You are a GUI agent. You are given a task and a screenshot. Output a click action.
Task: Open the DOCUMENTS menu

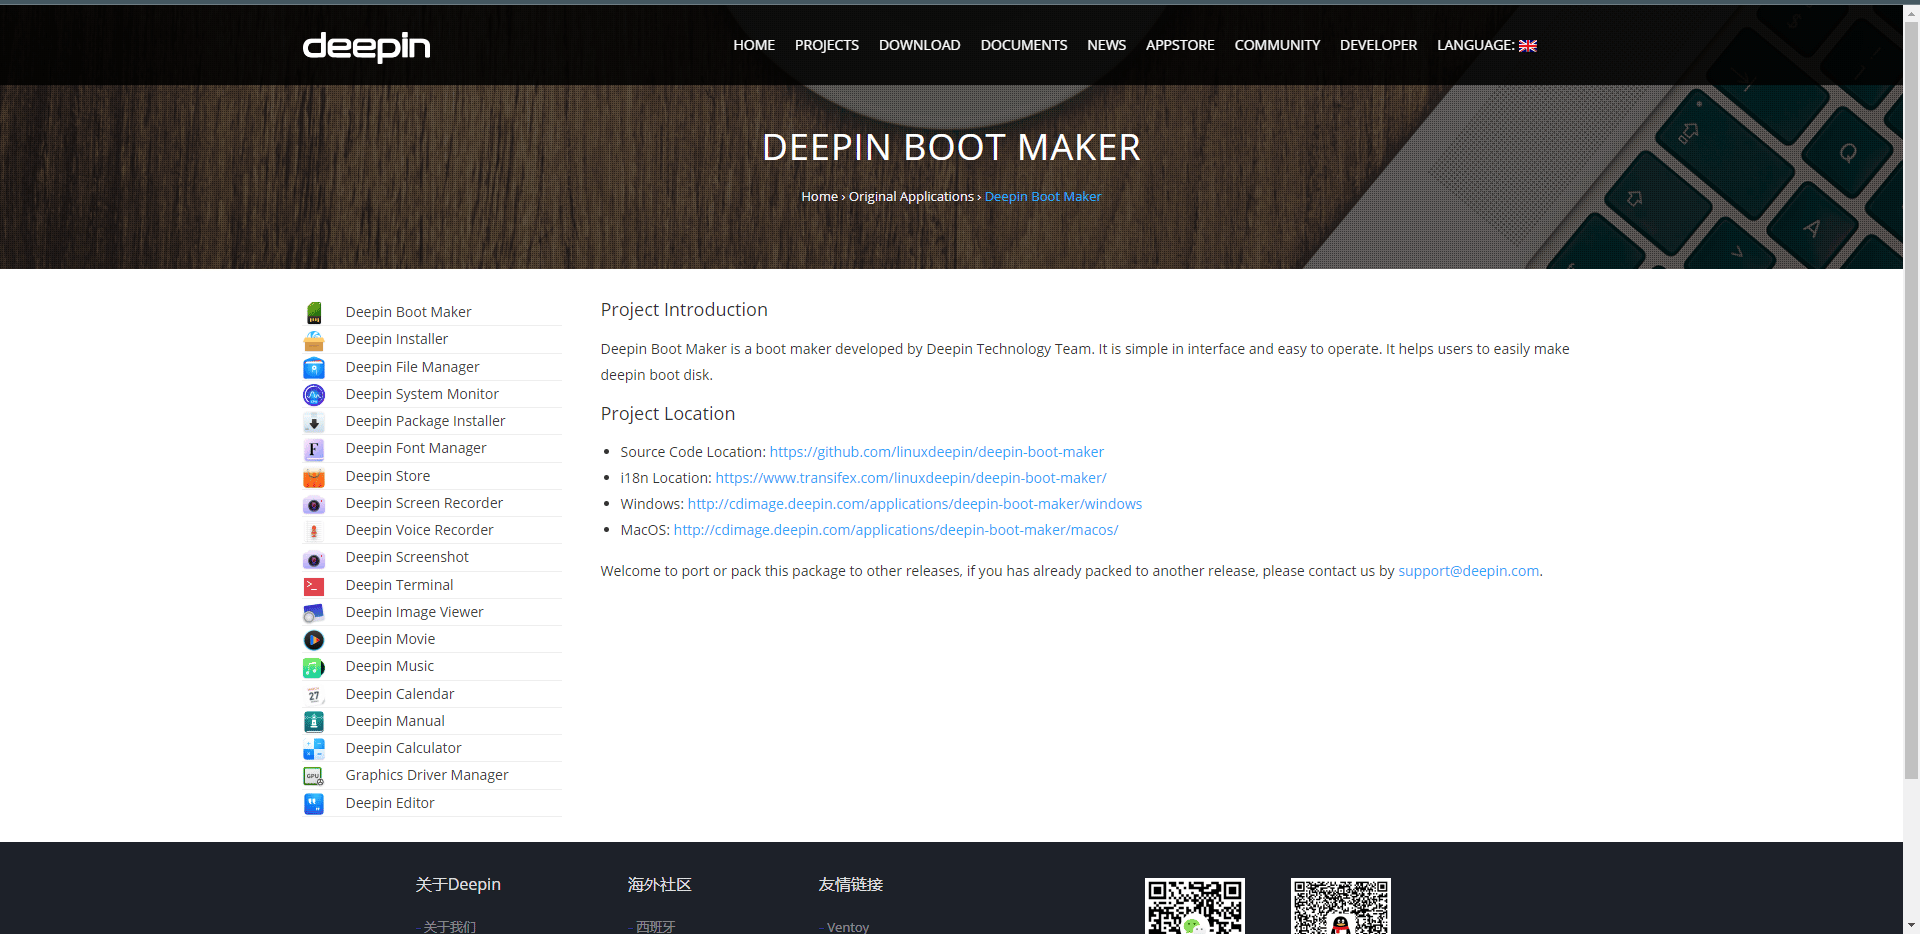[1024, 45]
